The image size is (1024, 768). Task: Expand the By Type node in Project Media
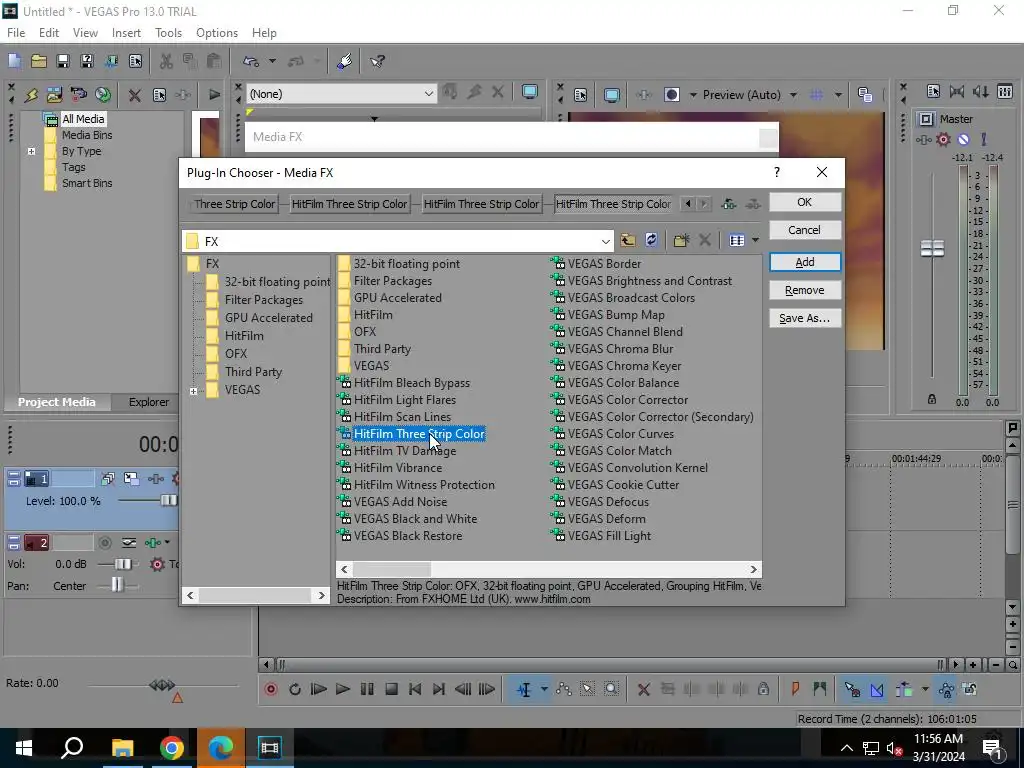[31, 152]
